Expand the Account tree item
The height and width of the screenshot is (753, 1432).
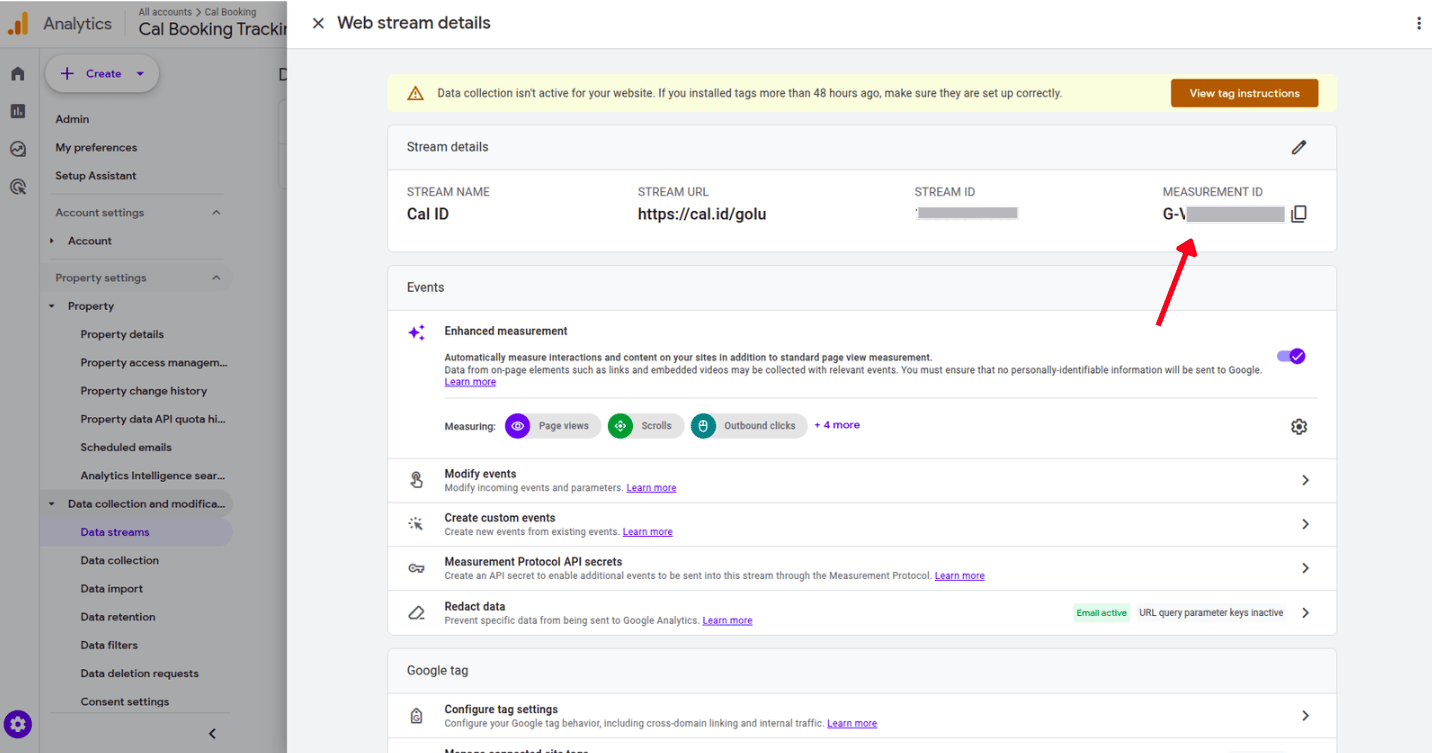coord(52,241)
